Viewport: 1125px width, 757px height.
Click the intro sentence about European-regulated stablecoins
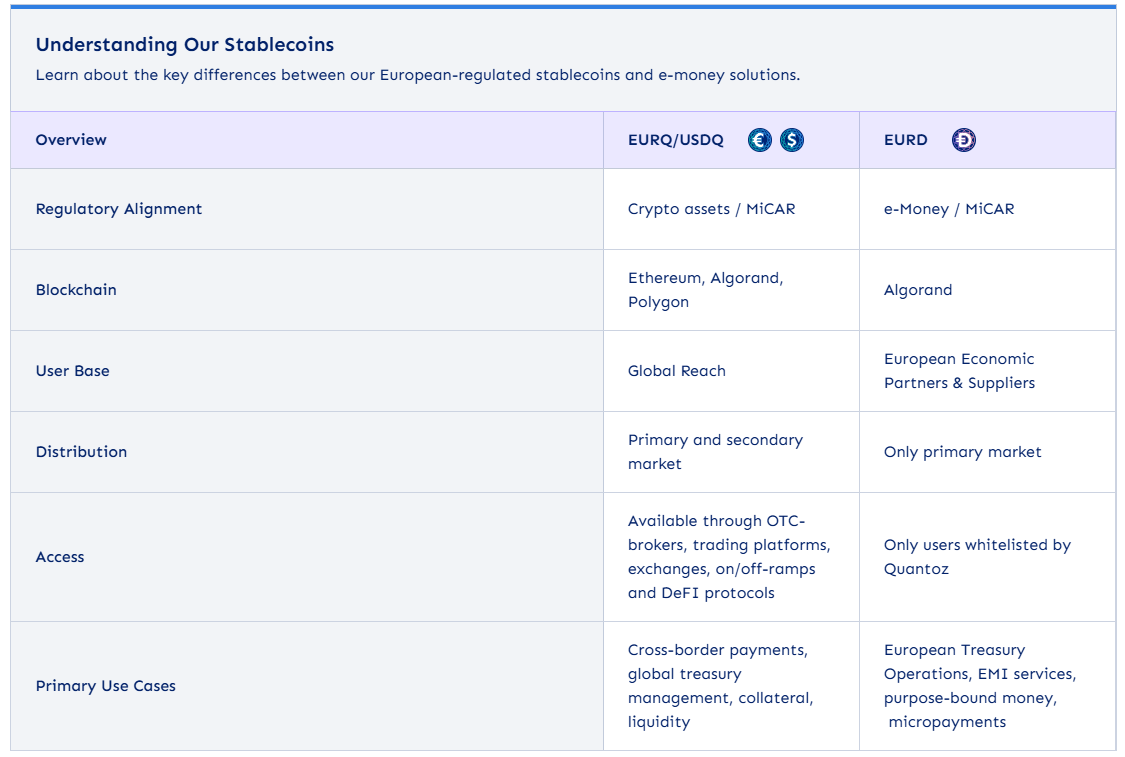(x=418, y=75)
